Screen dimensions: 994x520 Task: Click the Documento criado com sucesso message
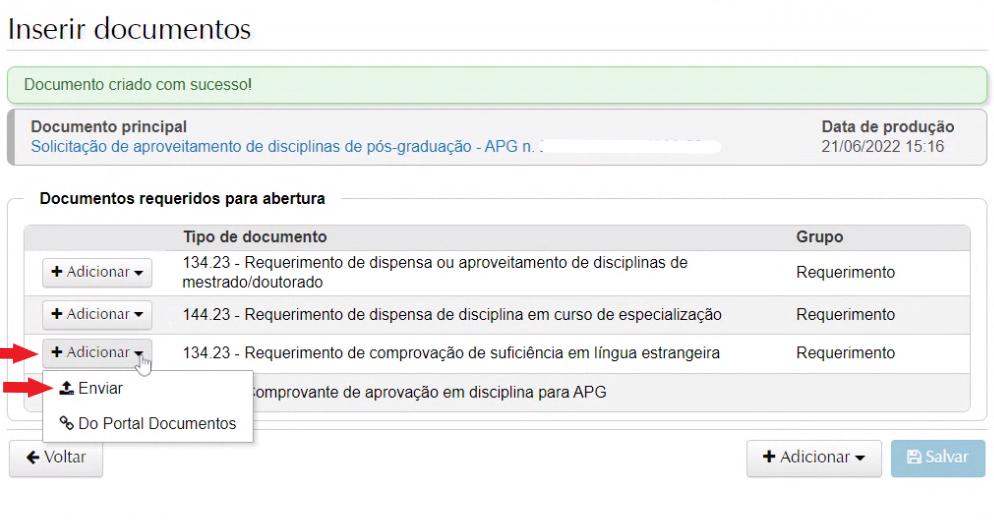(138, 85)
